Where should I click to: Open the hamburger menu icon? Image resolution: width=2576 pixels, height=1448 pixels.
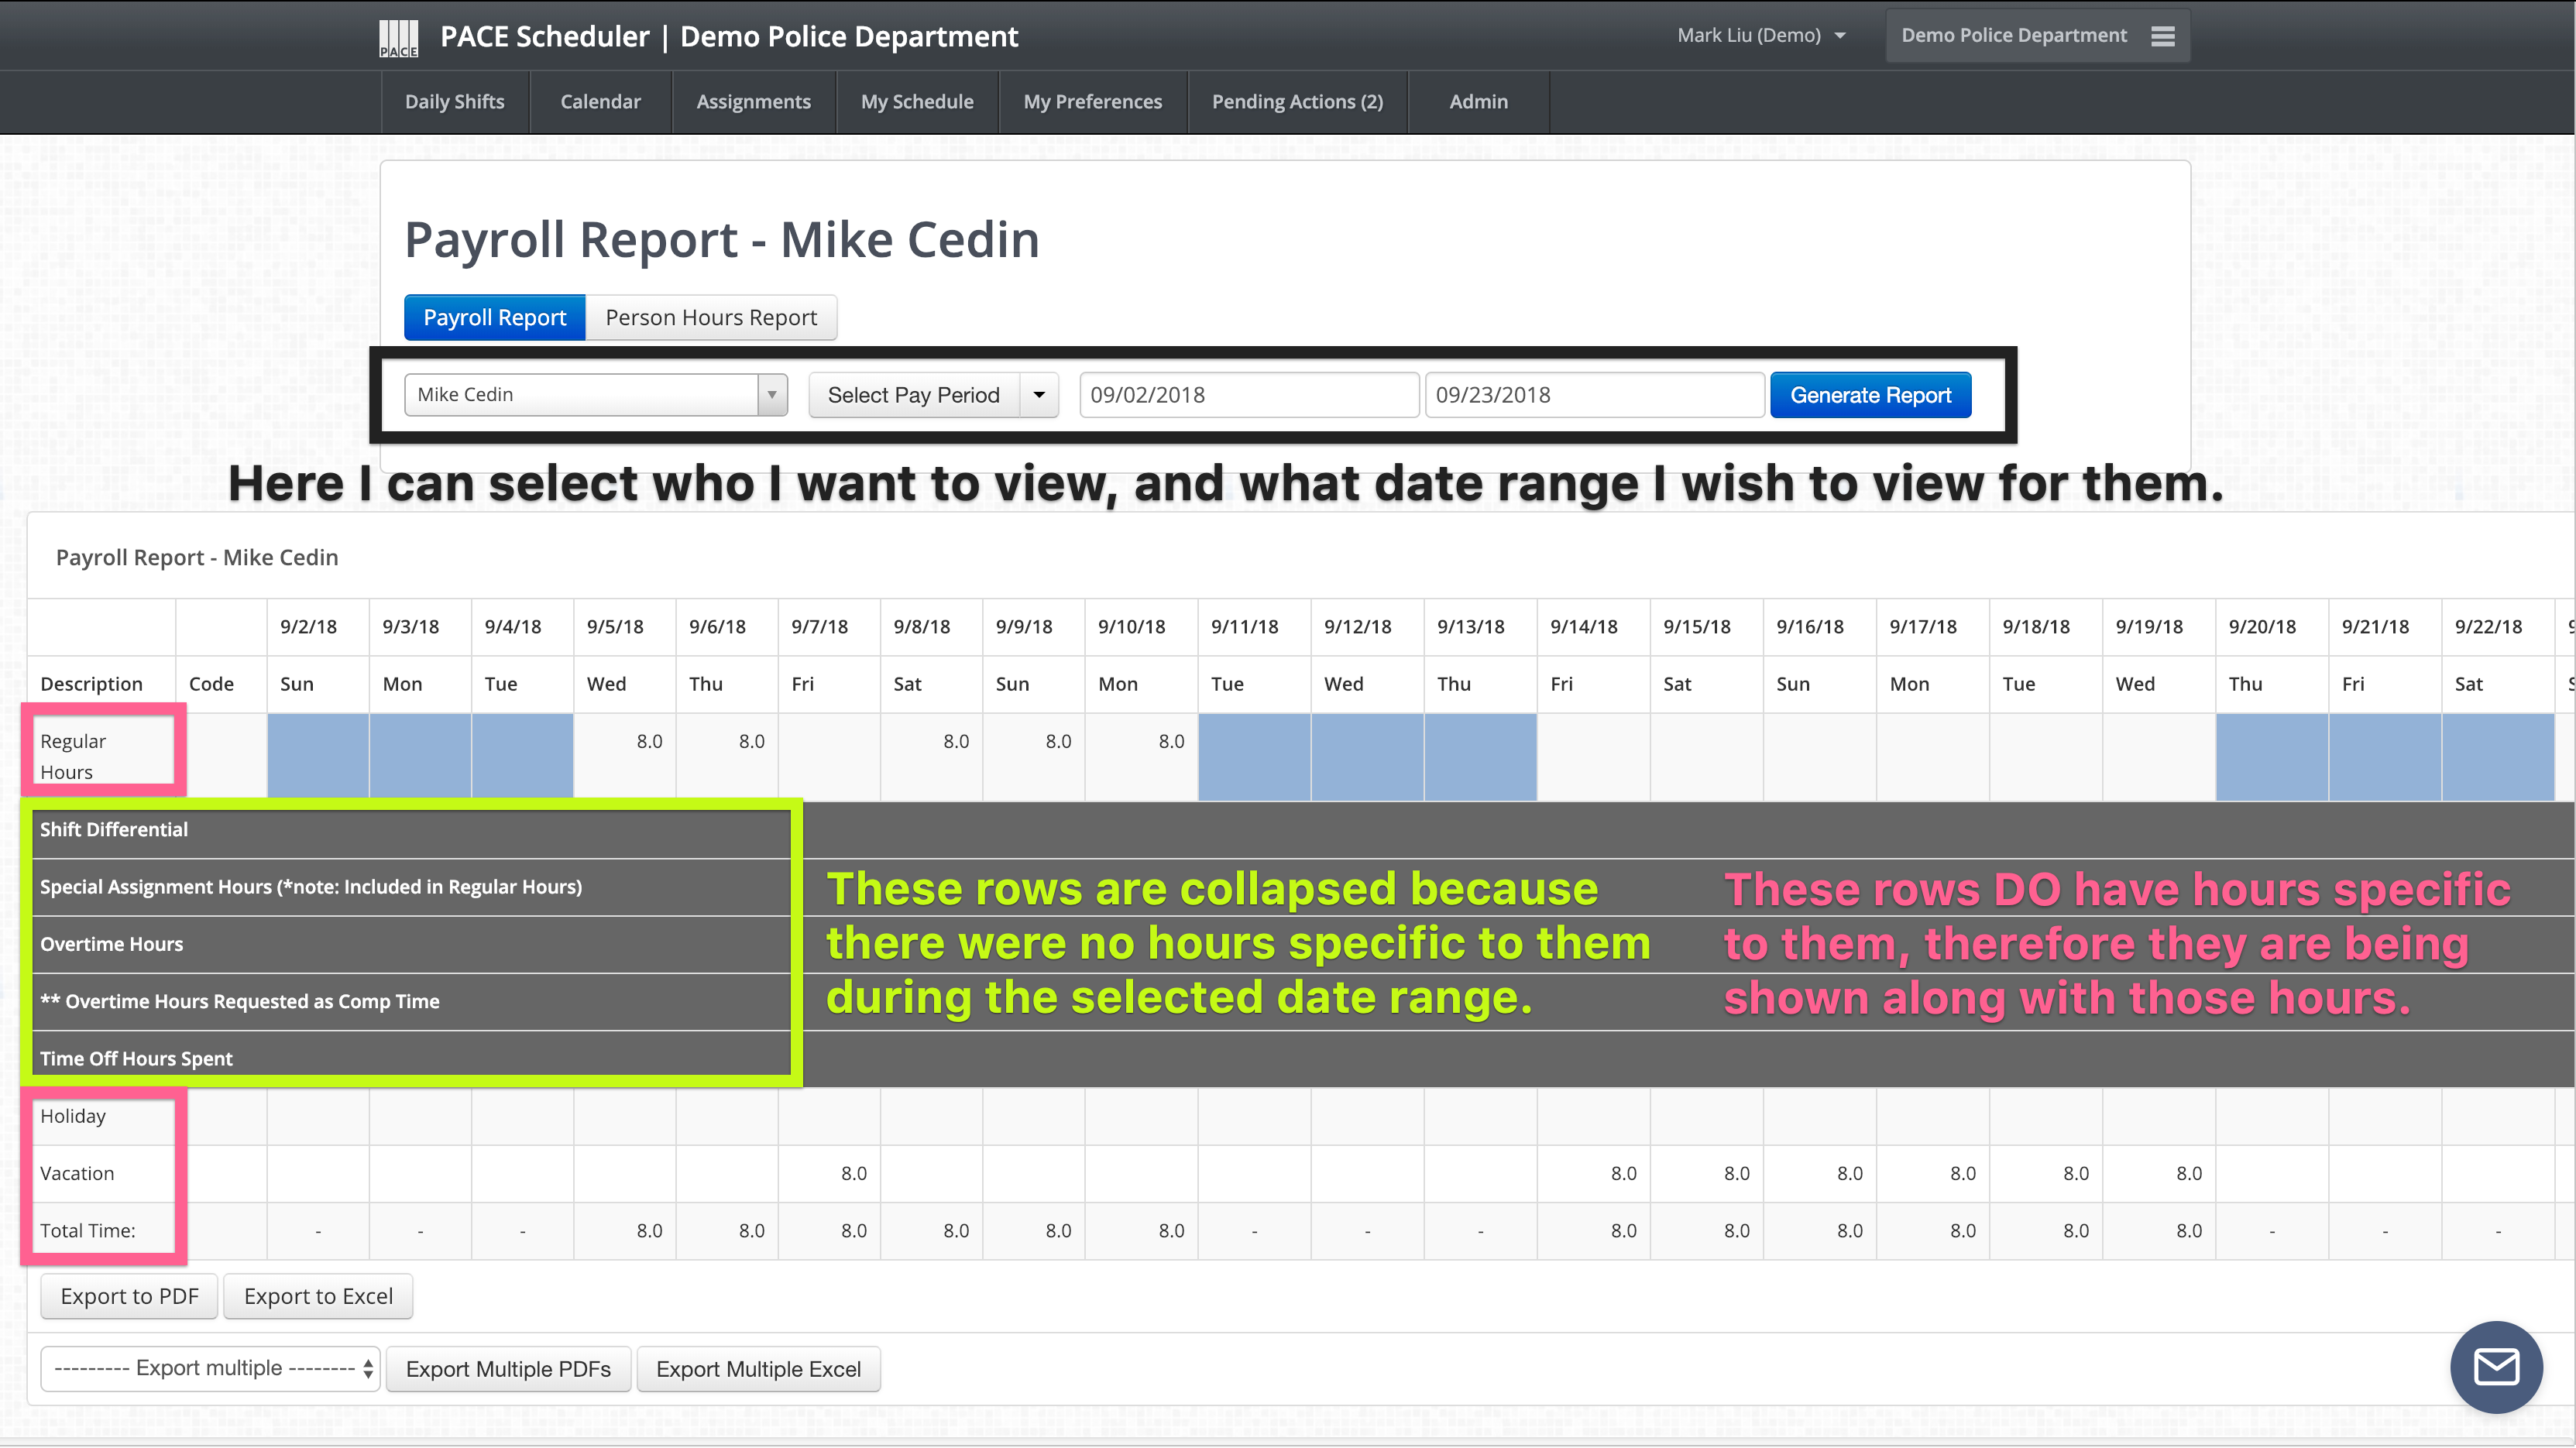point(2163,36)
